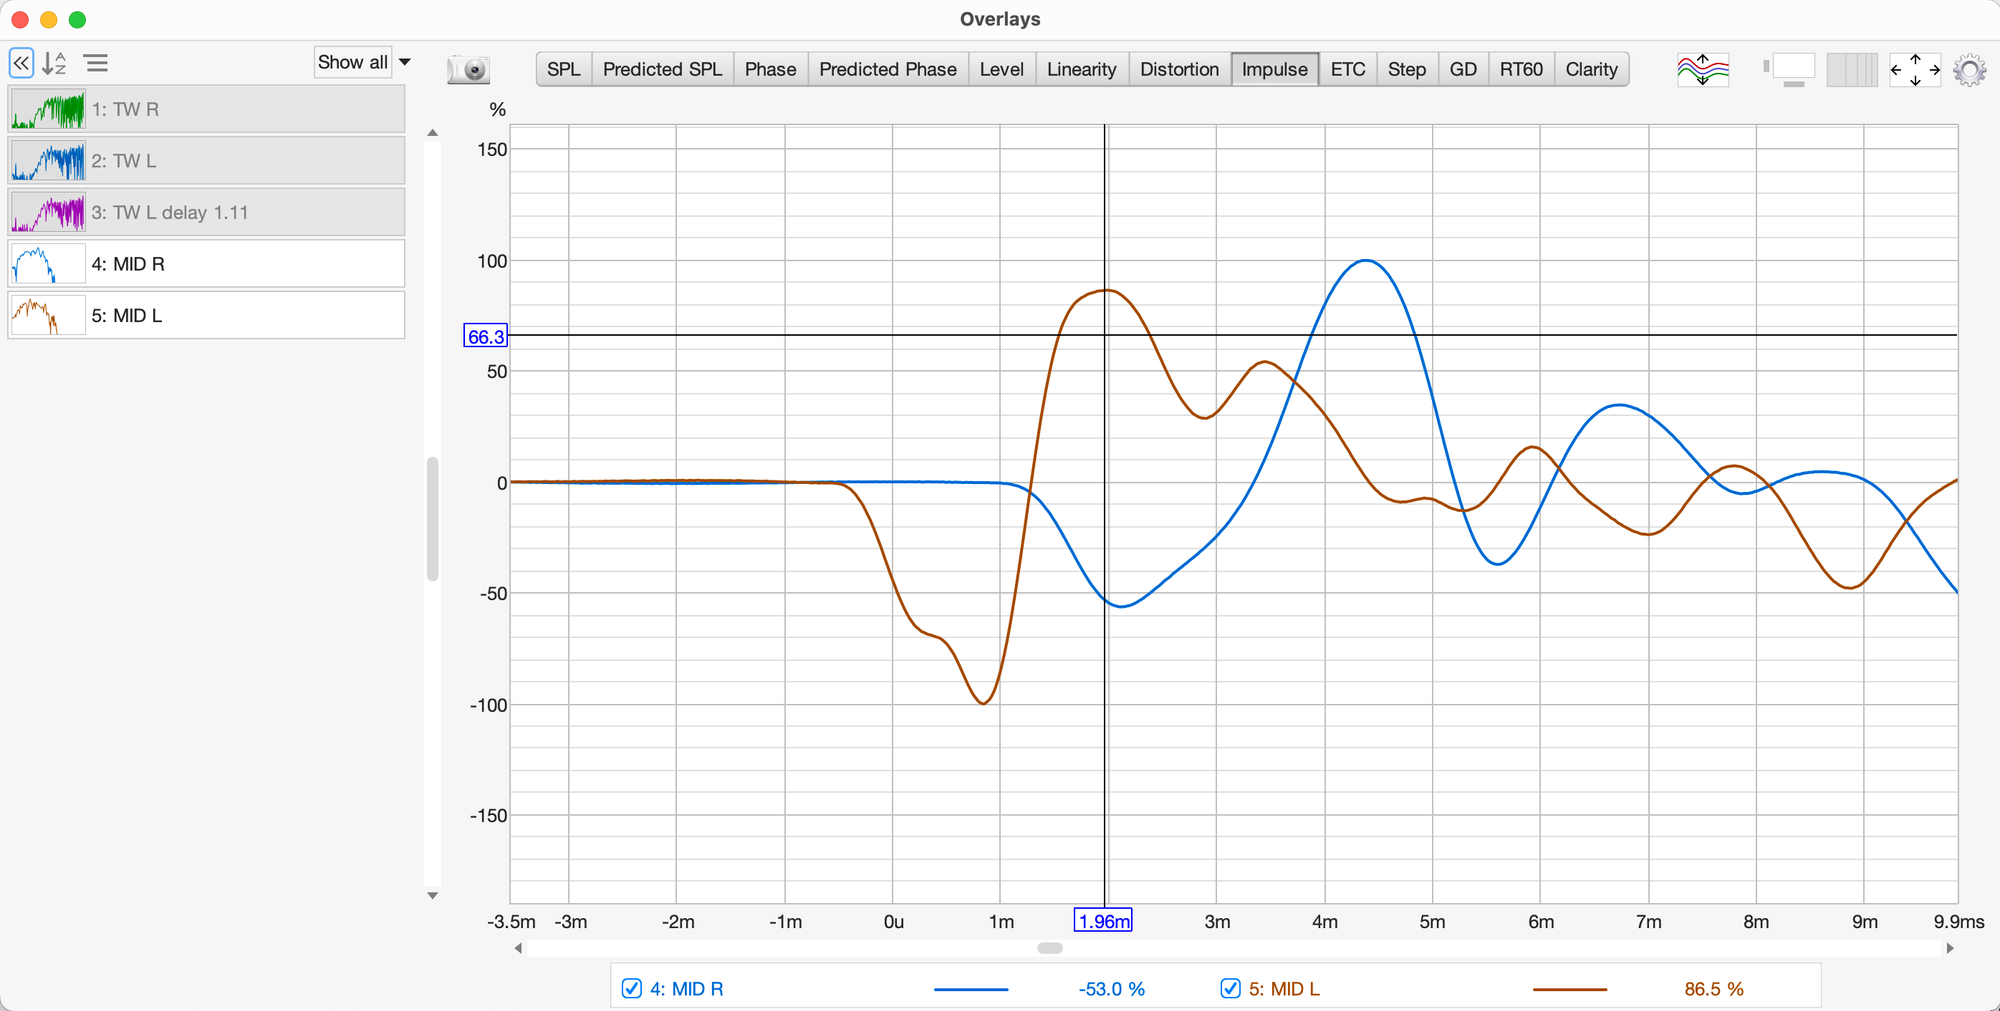The width and height of the screenshot is (2000, 1011).
Task: Capture graph with camera icon
Action: click(x=468, y=69)
